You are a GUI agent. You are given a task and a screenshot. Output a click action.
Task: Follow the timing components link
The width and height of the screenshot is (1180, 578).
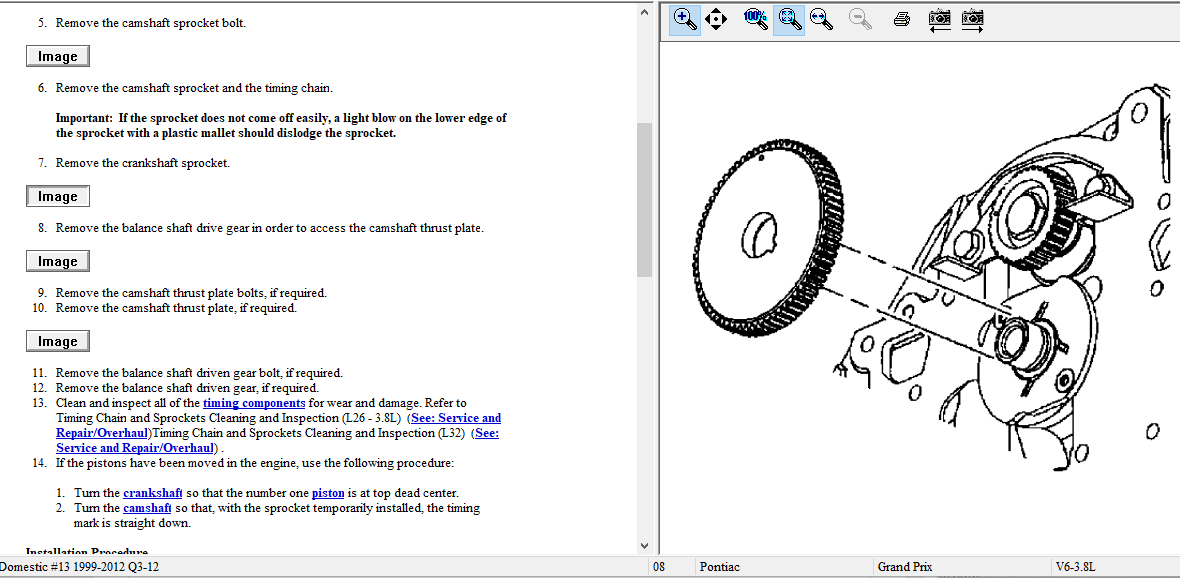click(x=254, y=403)
